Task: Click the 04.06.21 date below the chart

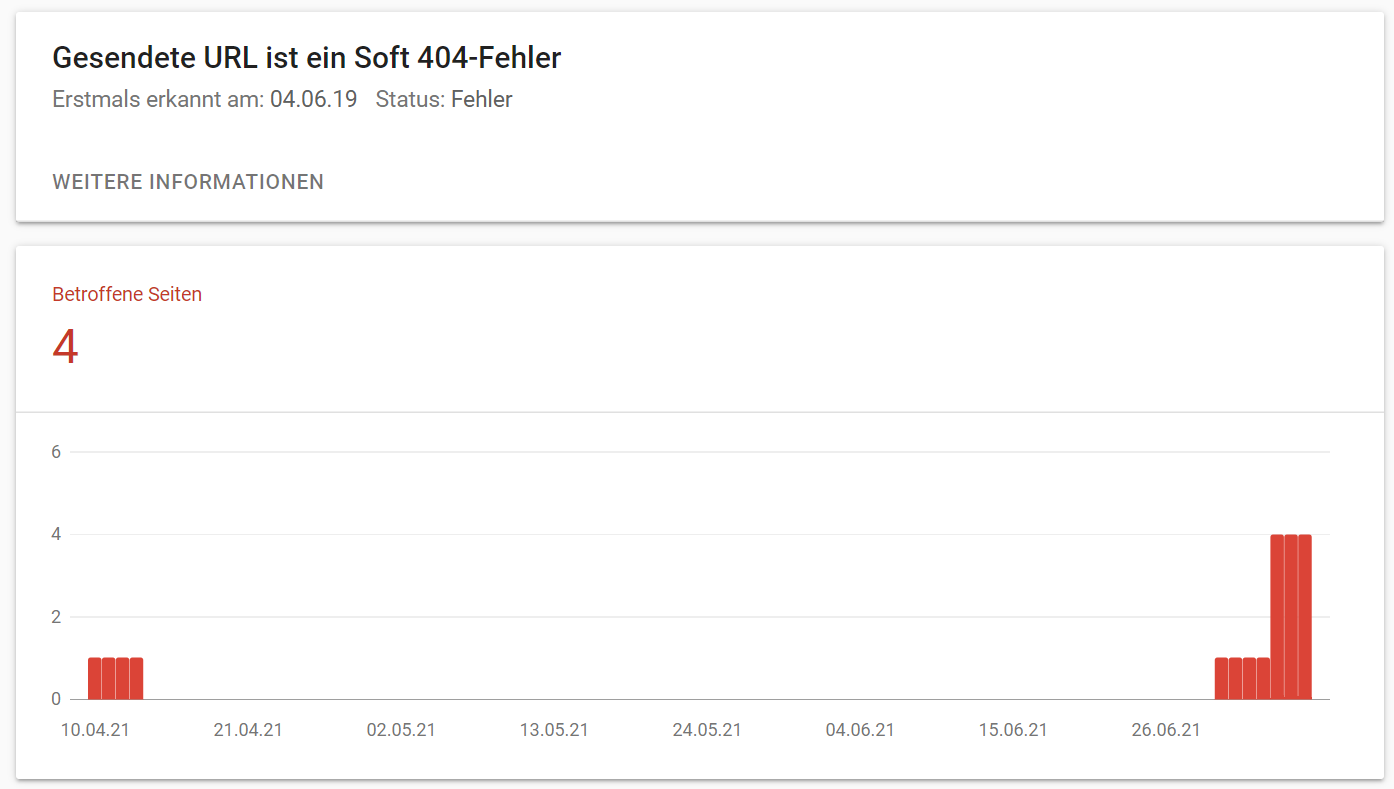Action: click(859, 729)
